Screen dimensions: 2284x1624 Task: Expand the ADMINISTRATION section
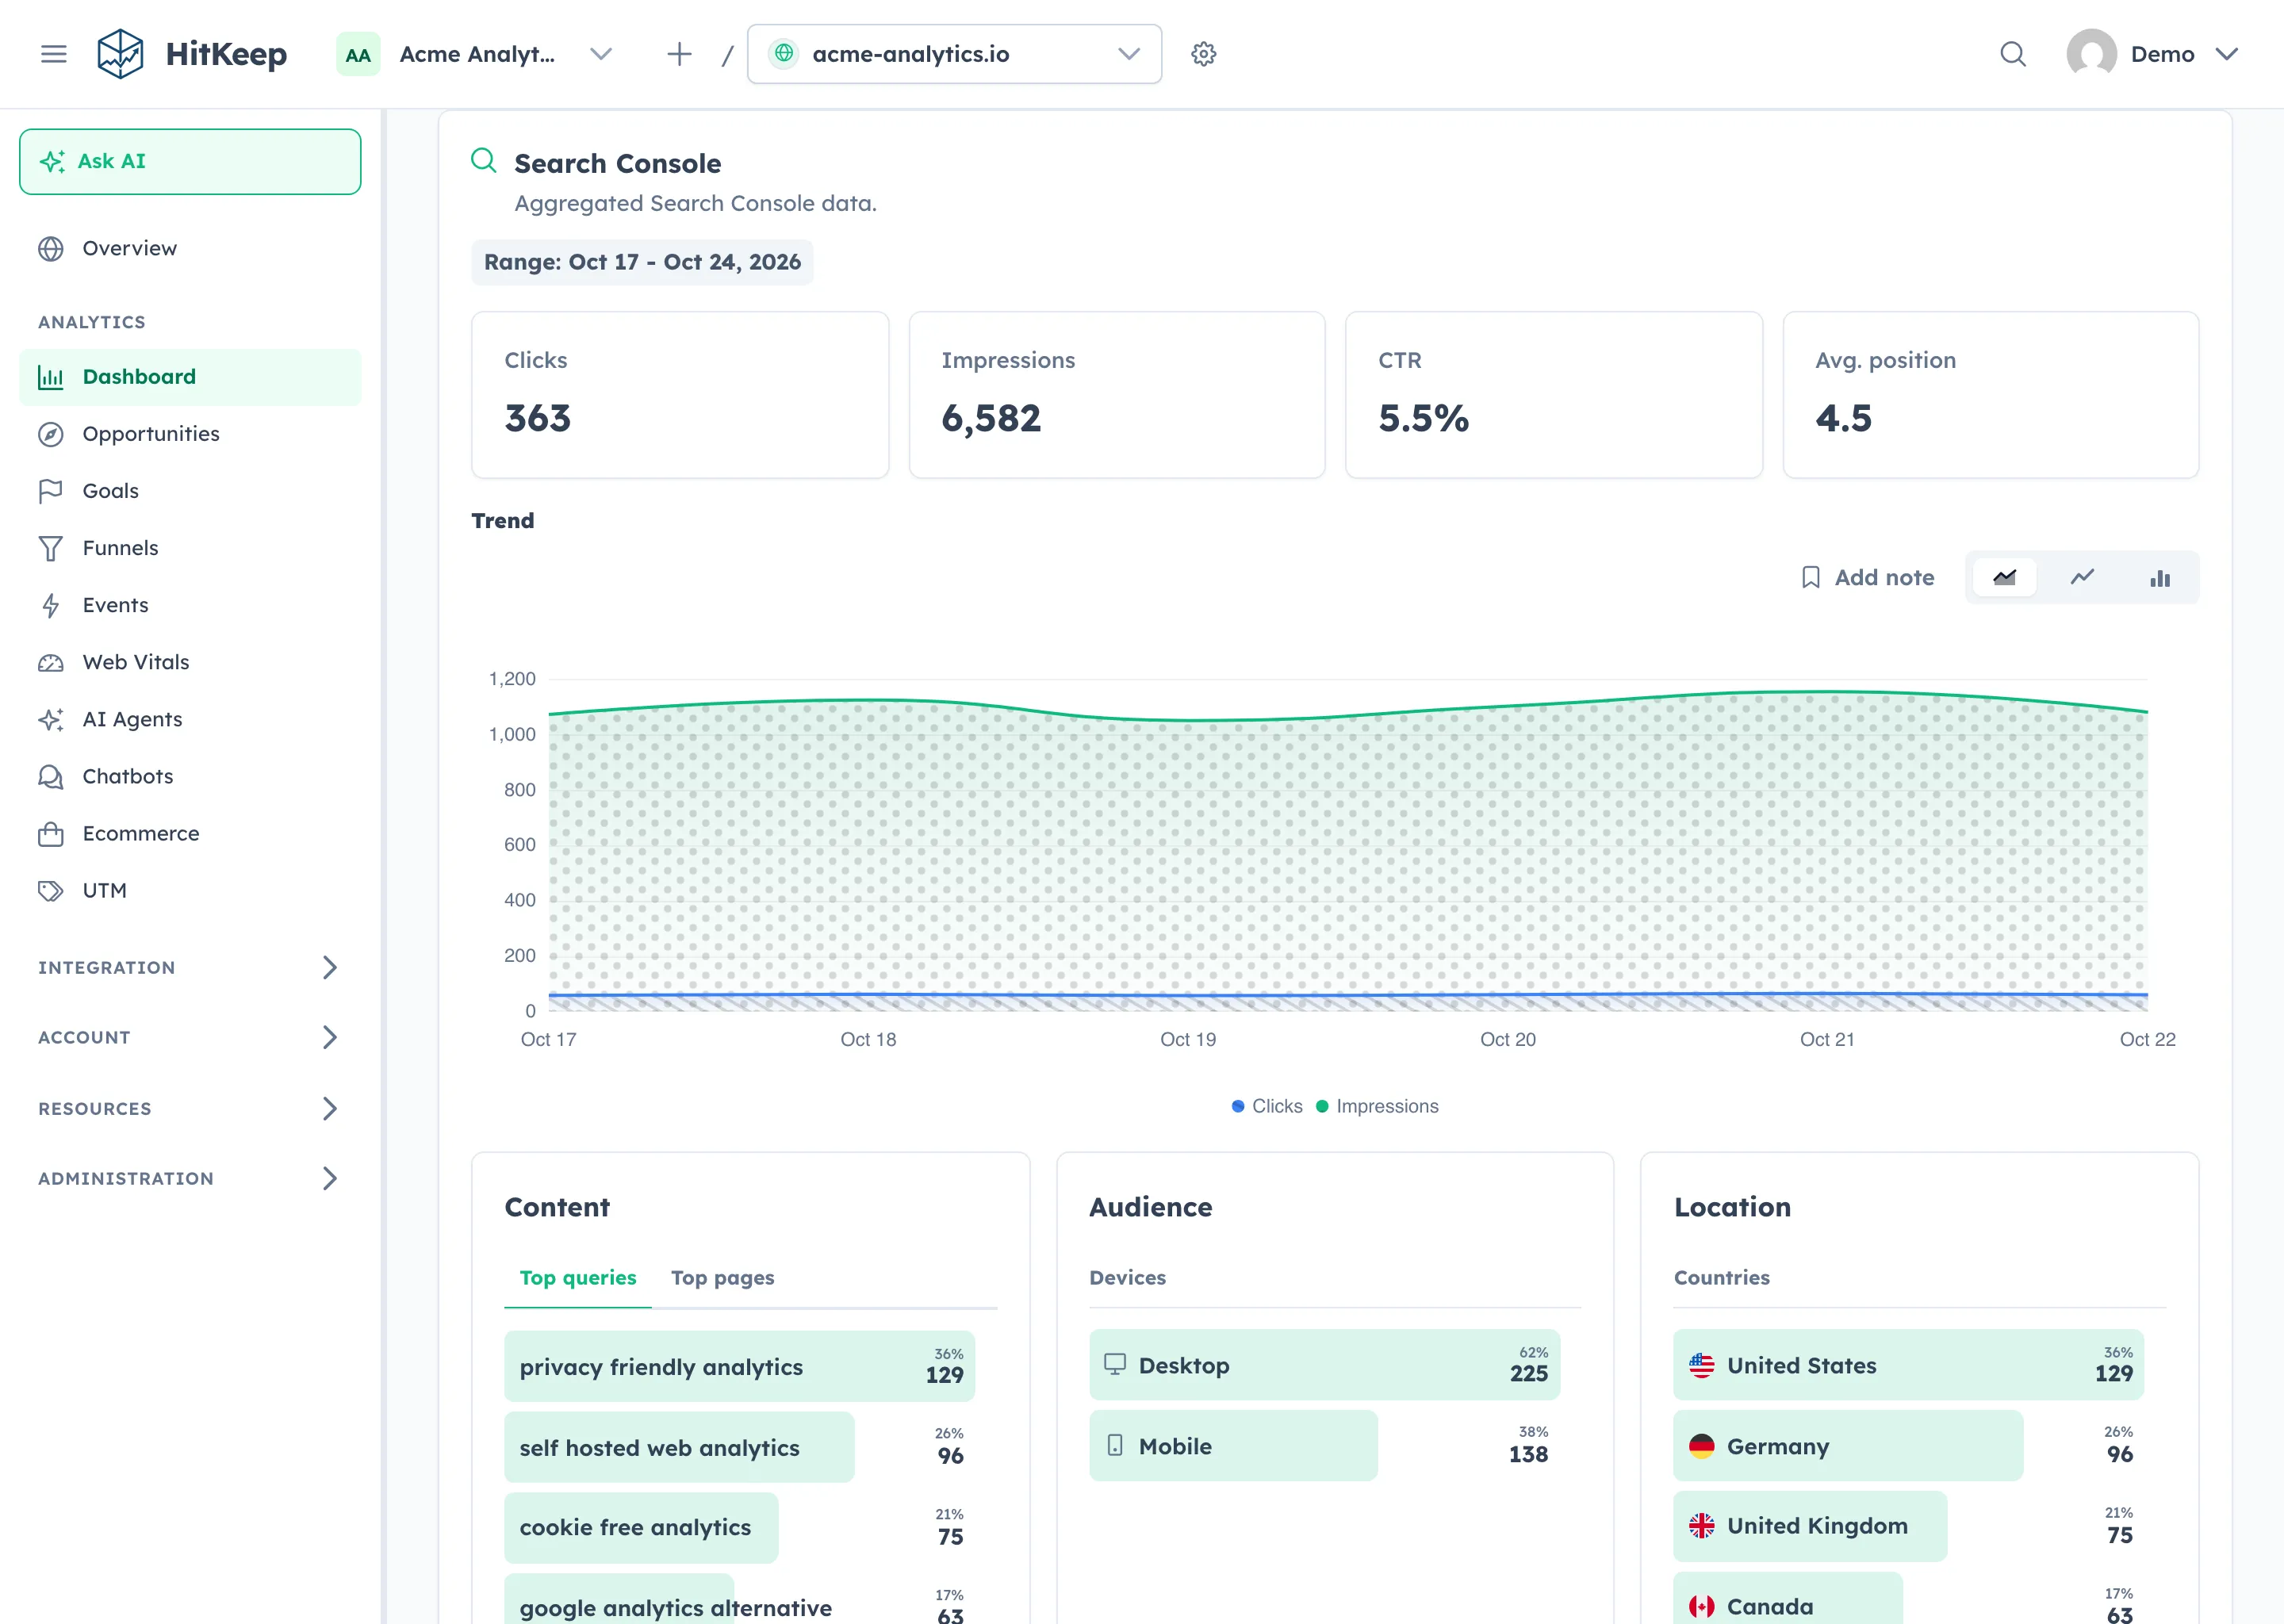[x=190, y=1178]
